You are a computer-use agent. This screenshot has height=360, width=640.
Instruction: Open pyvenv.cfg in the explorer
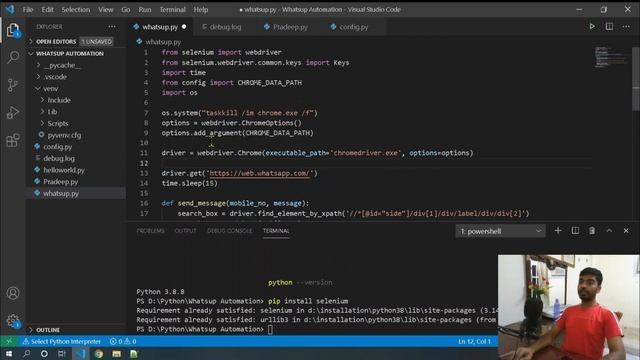[64, 135]
